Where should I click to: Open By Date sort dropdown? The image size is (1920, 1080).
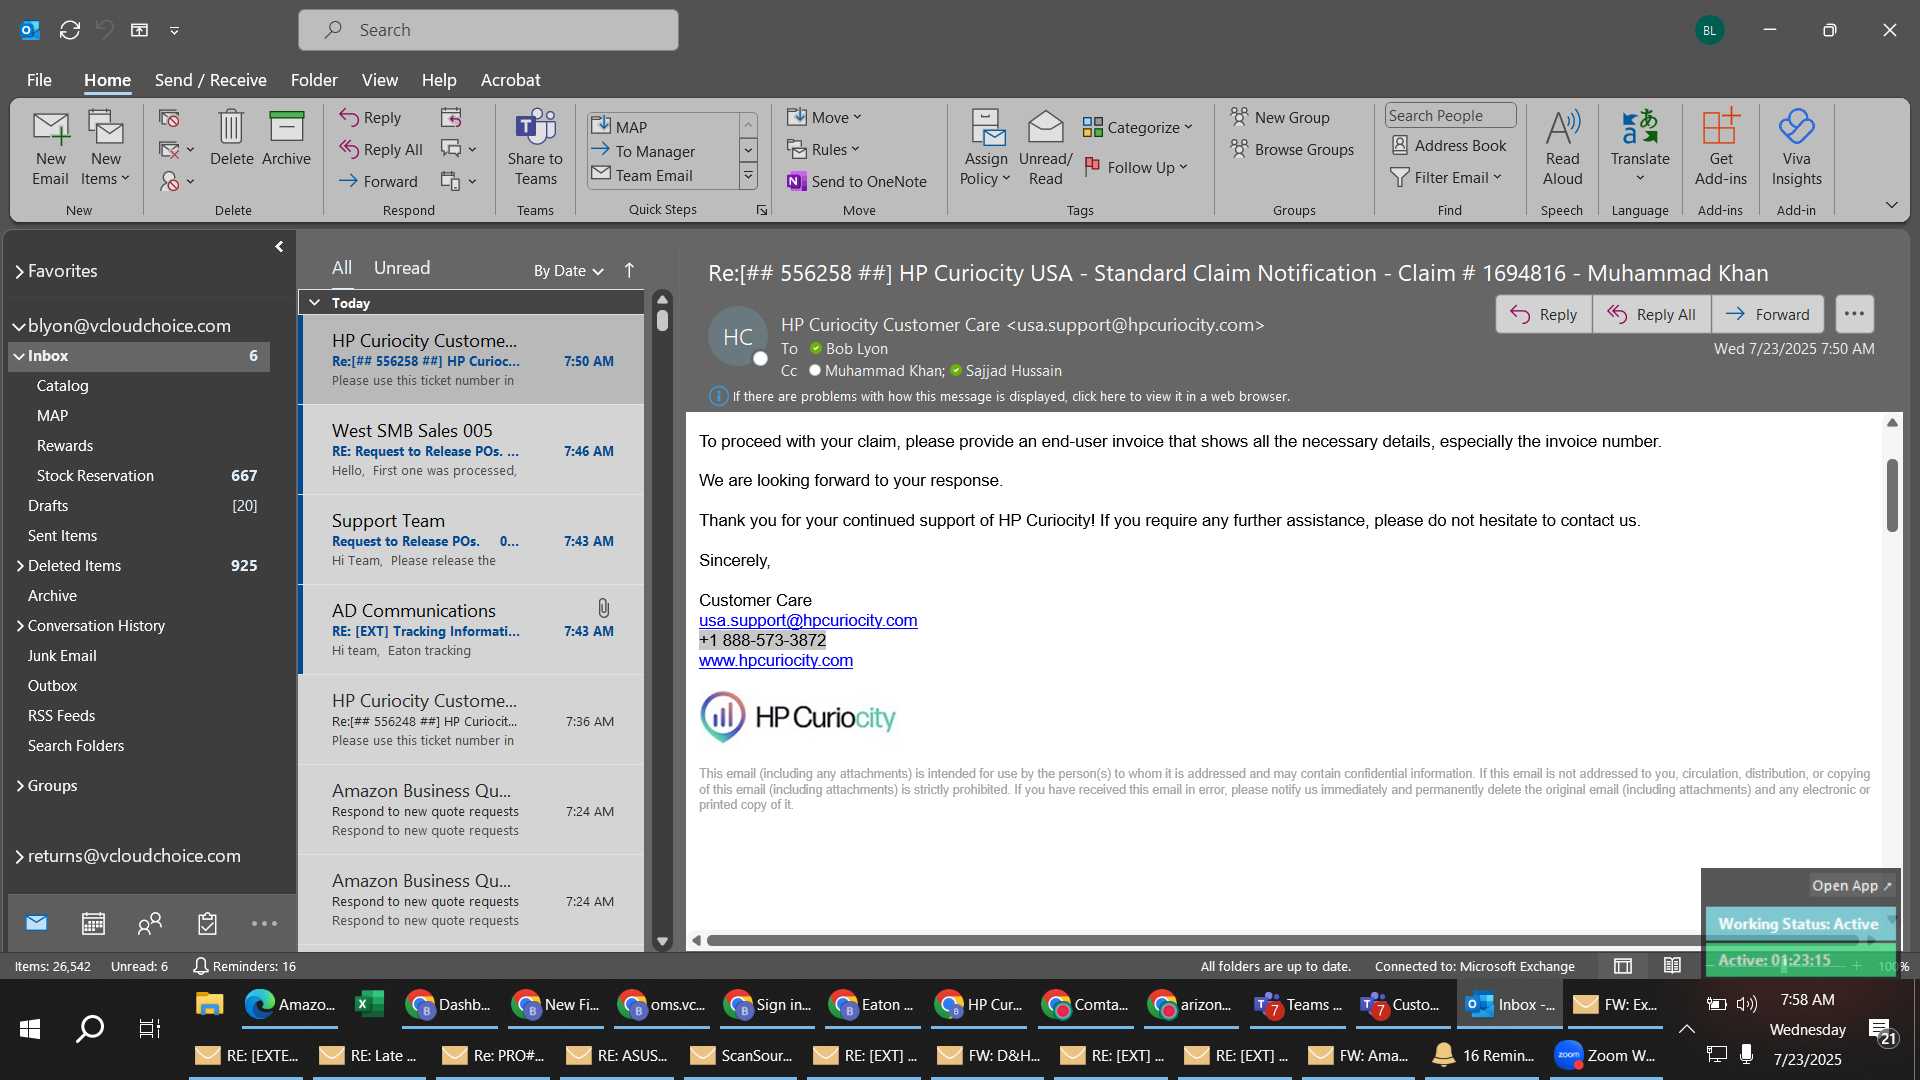(568, 270)
